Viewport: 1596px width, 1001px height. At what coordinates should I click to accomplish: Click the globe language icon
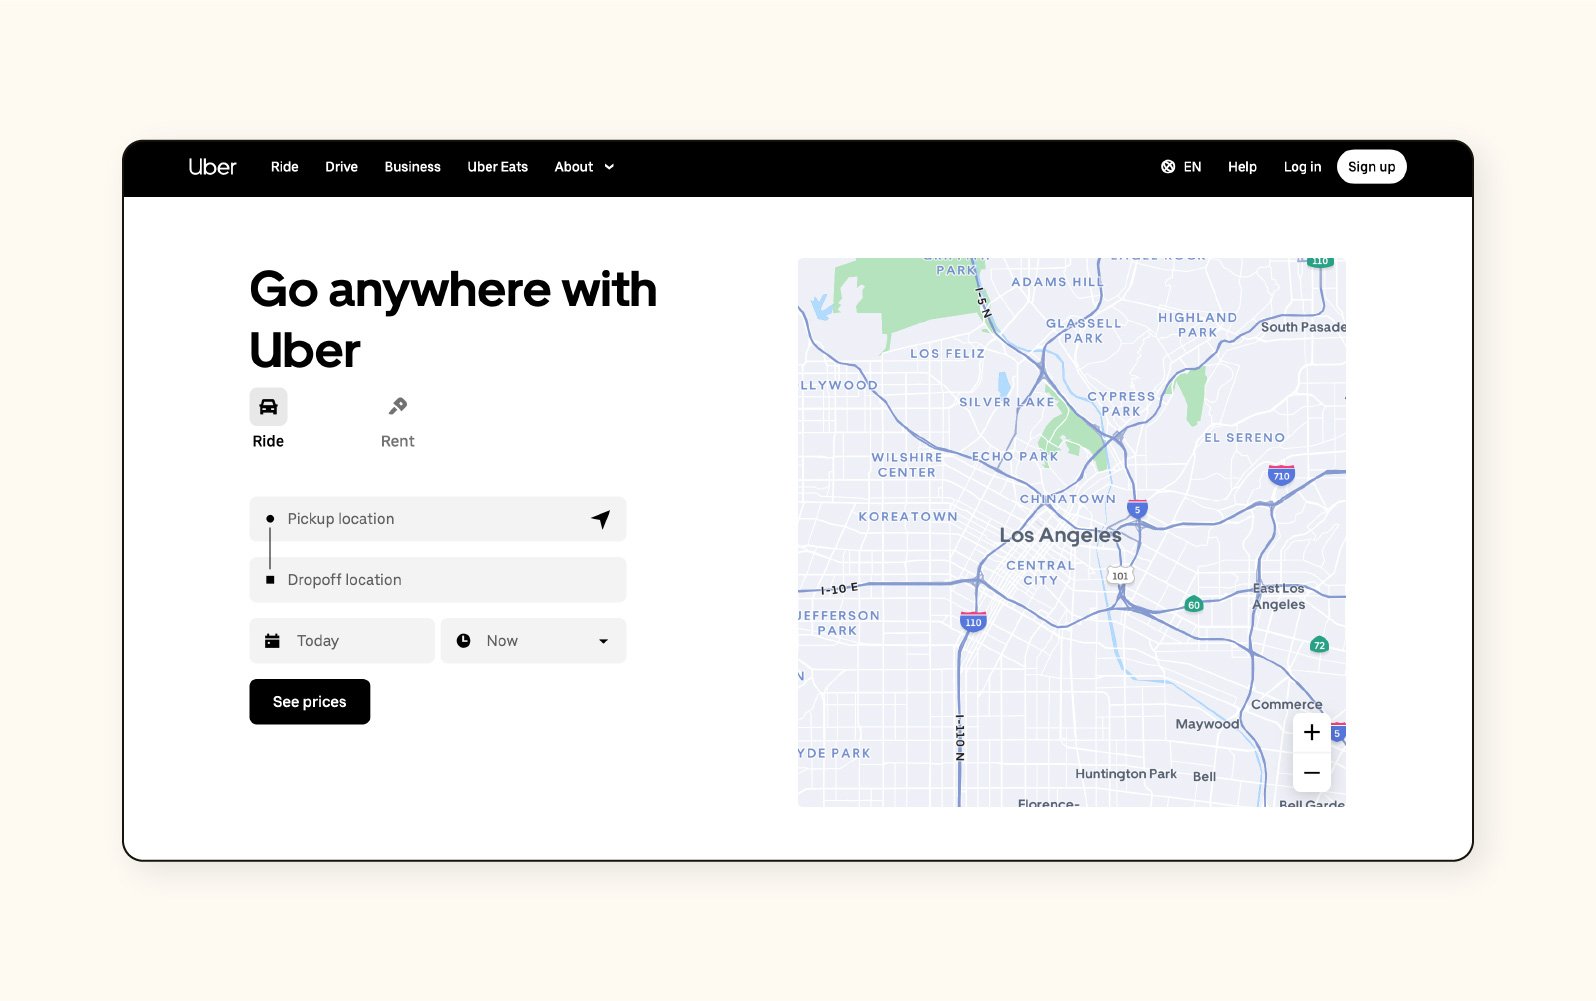coord(1168,167)
